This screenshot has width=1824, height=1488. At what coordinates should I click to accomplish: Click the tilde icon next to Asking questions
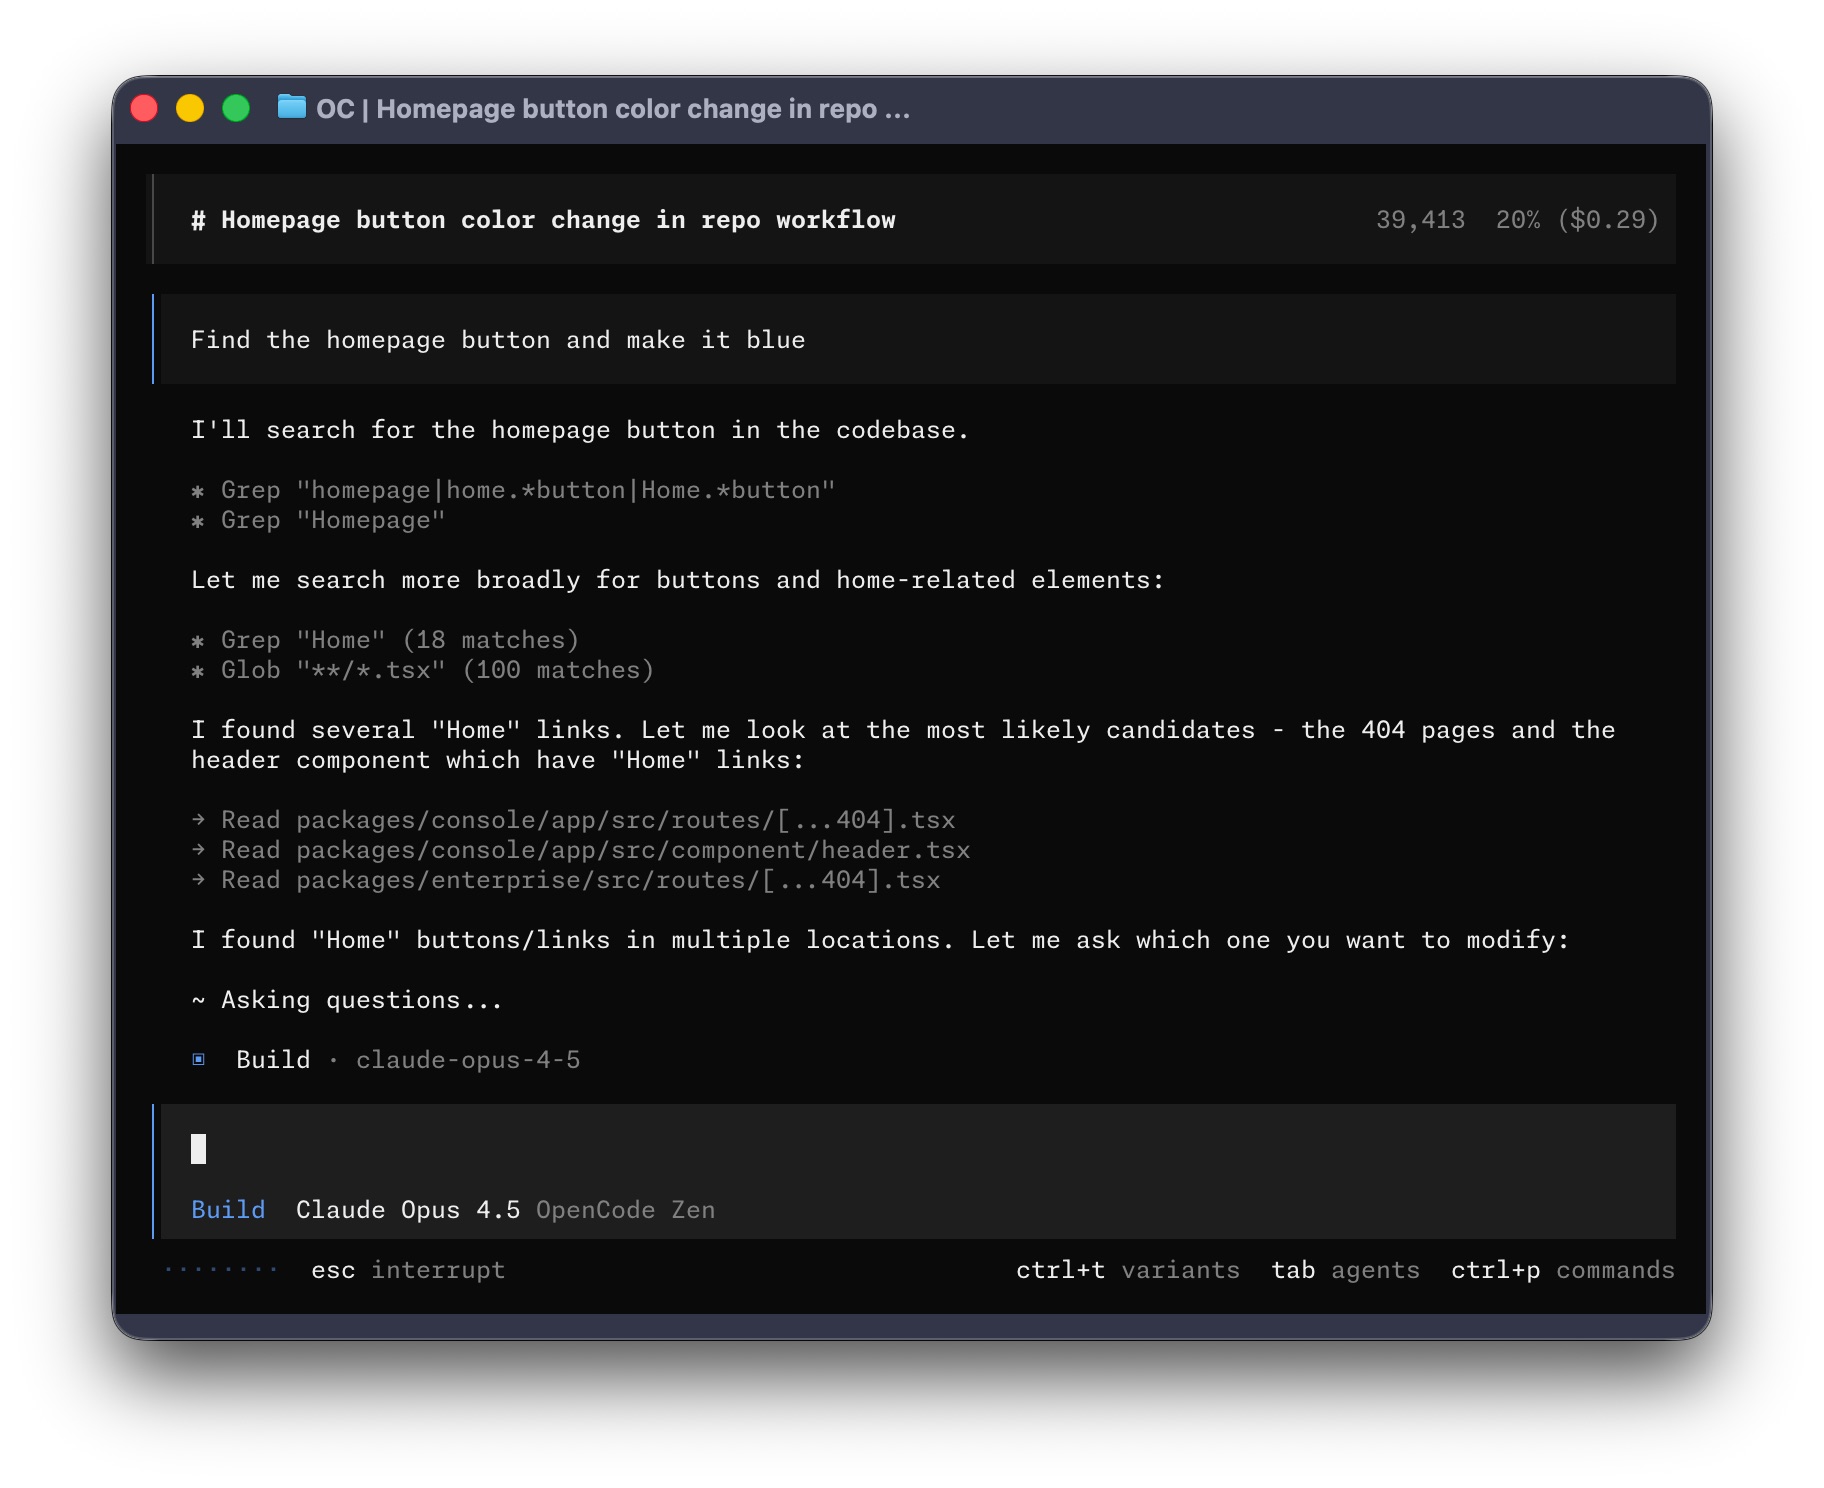tap(197, 999)
